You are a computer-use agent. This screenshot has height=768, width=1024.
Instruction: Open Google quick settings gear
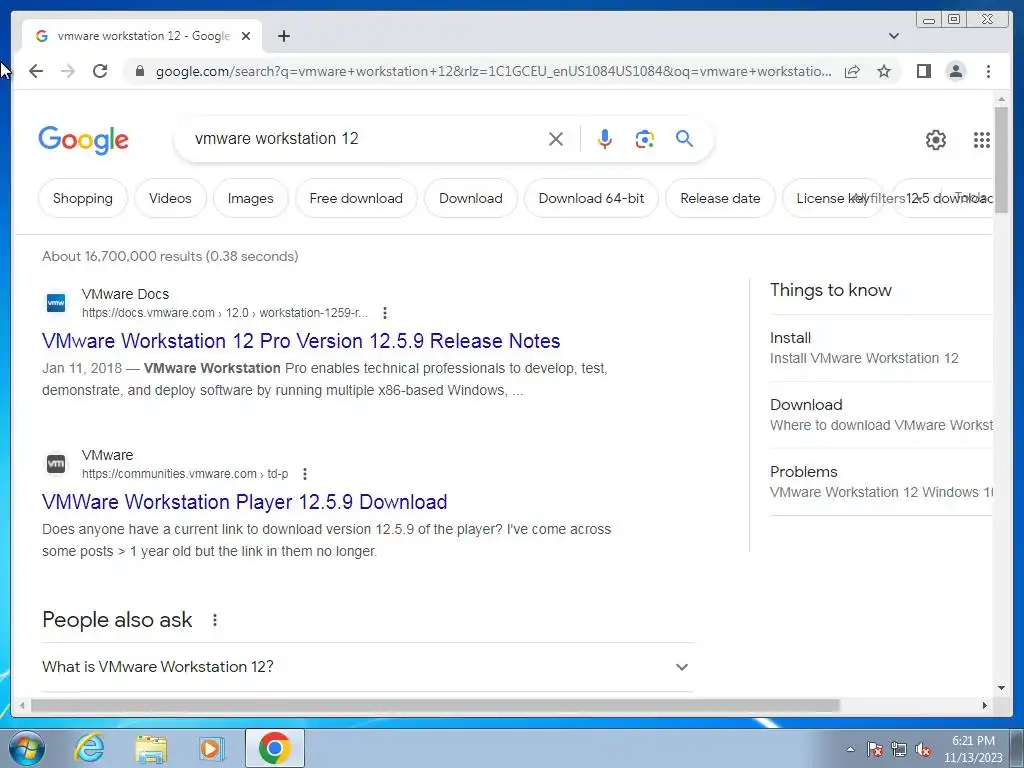click(x=936, y=140)
